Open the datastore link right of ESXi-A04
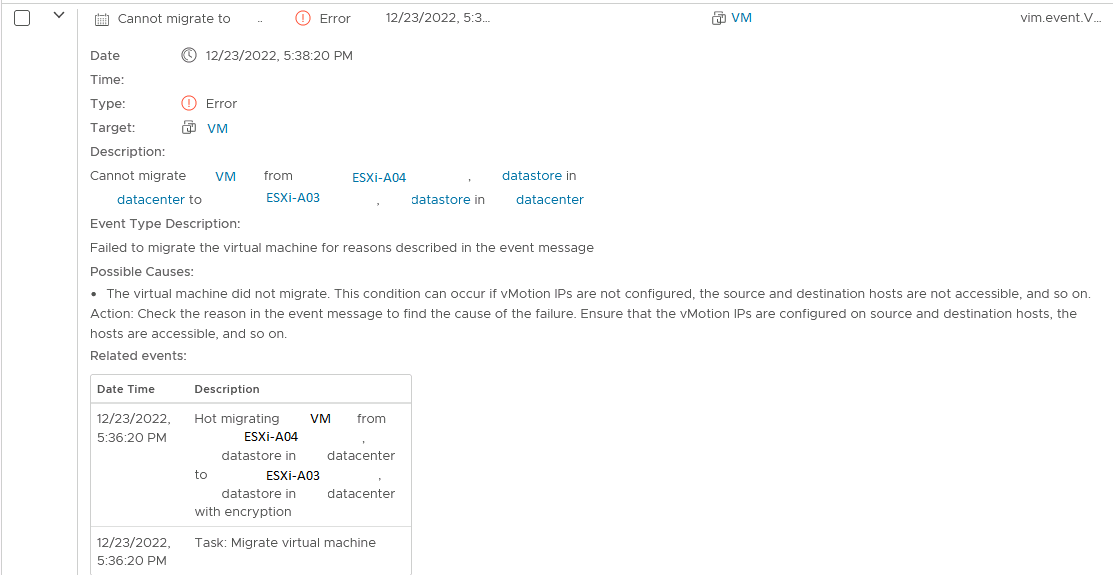Image resolution: width=1113 pixels, height=575 pixels. (531, 176)
